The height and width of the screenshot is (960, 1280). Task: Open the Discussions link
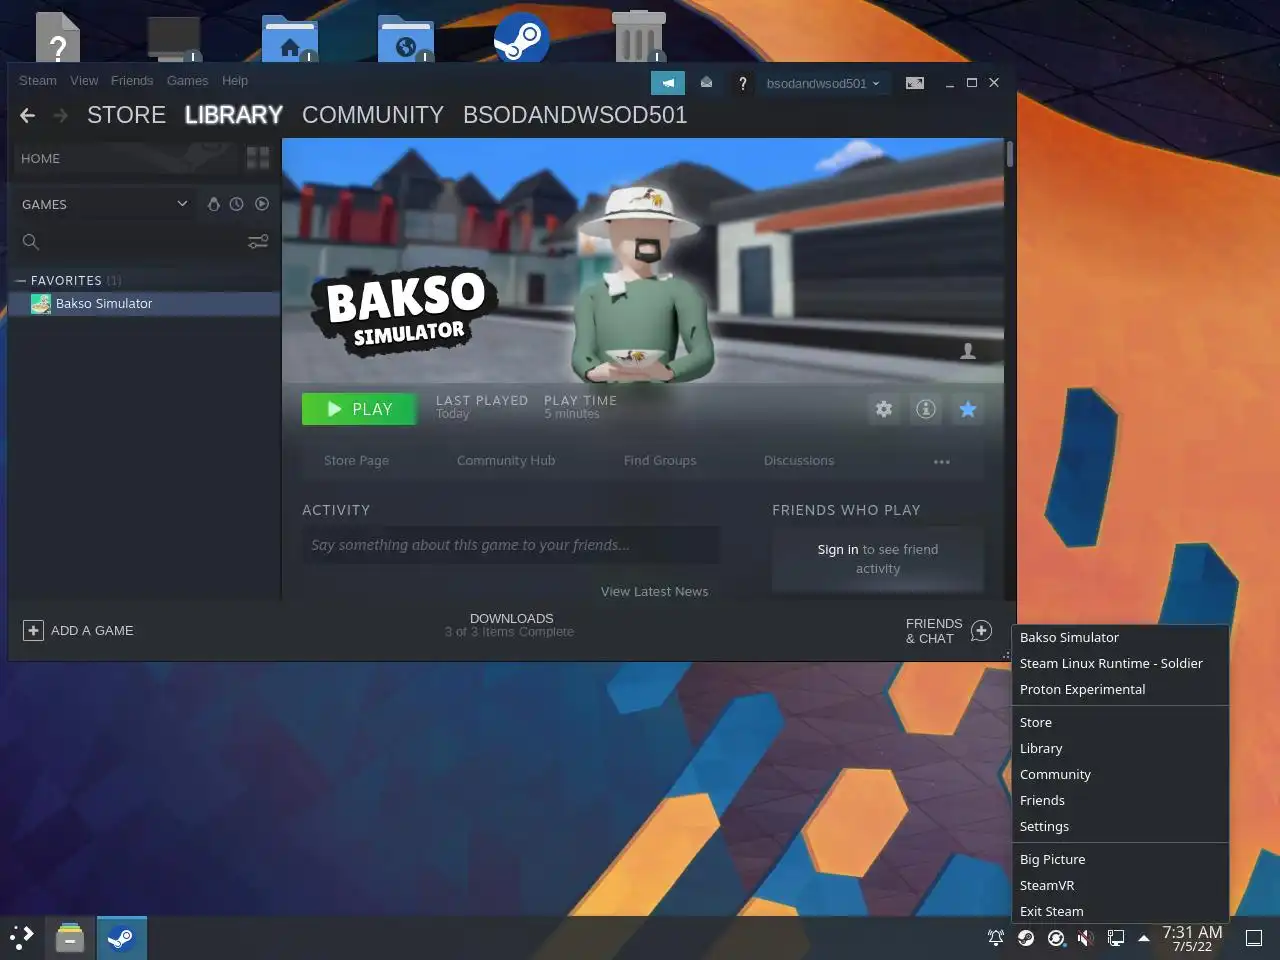pos(799,461)
